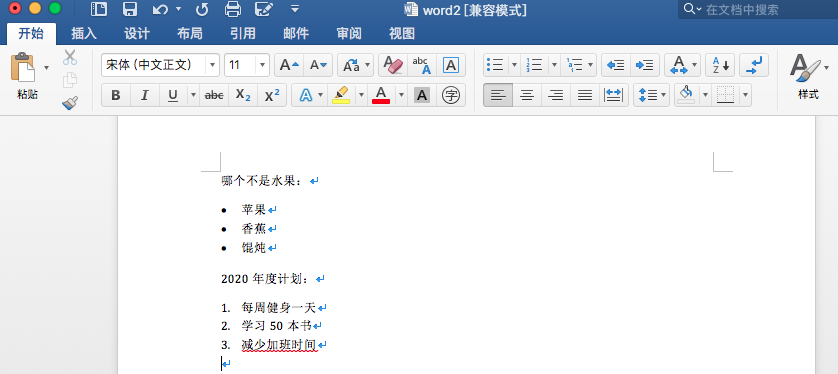
Task: Apply numbered list
Action: pyautogui.click(x=534, y=65)
